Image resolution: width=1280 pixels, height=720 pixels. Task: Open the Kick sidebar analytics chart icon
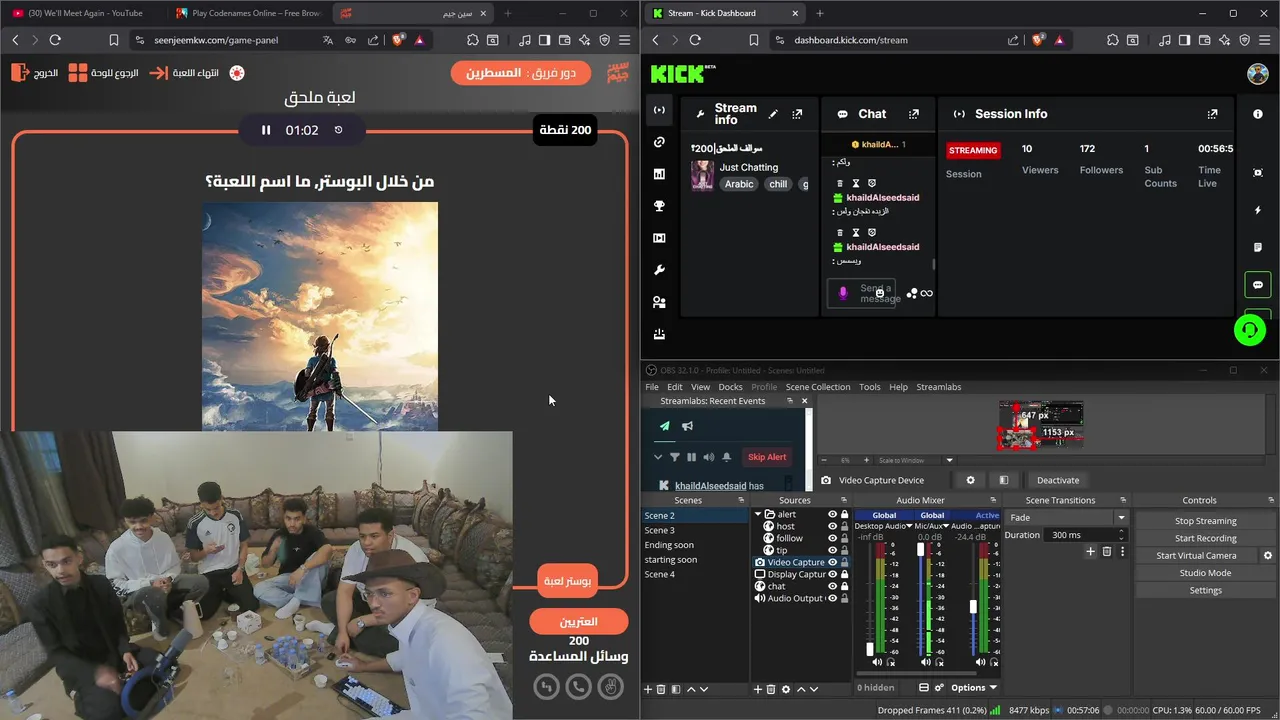coord(659,174)
